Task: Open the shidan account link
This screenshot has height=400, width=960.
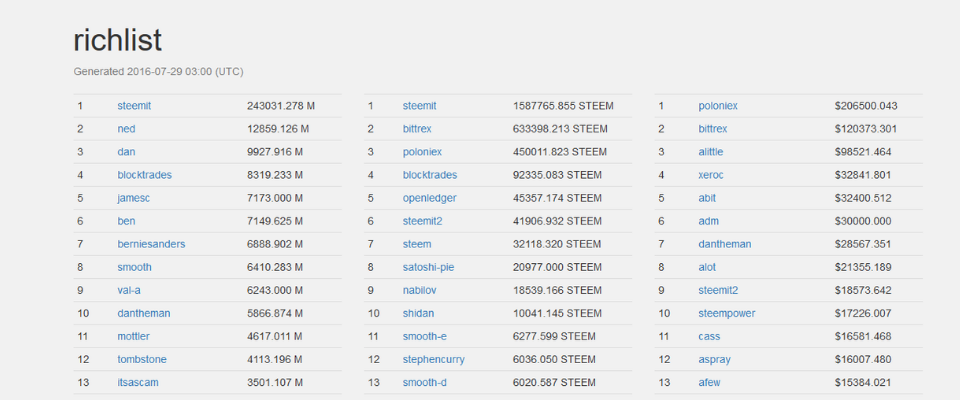Action: [x=418, y=314]
